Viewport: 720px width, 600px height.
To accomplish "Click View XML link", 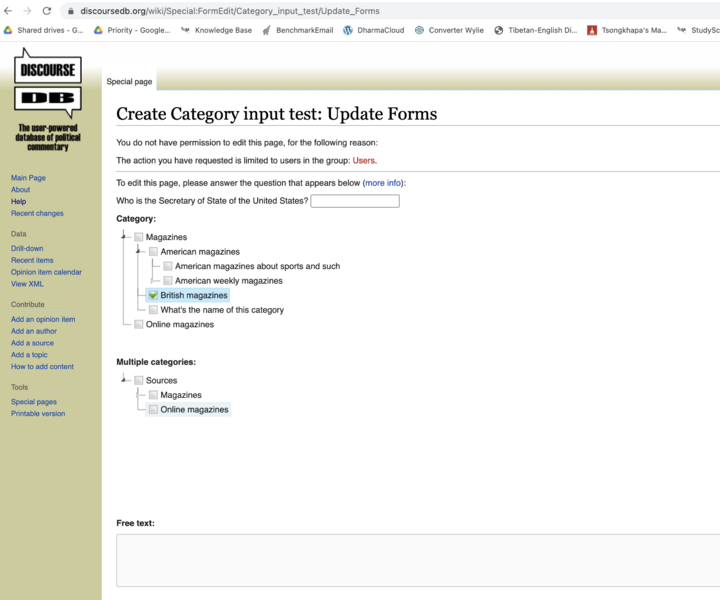I will pyautogui.click(x=27, y=284).
